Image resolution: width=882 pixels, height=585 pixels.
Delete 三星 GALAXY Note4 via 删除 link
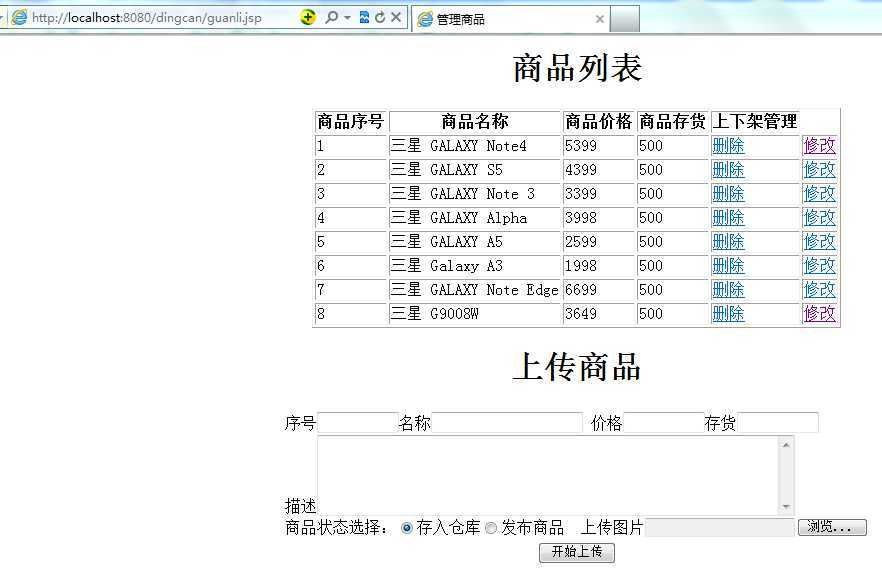click(728, 146)
